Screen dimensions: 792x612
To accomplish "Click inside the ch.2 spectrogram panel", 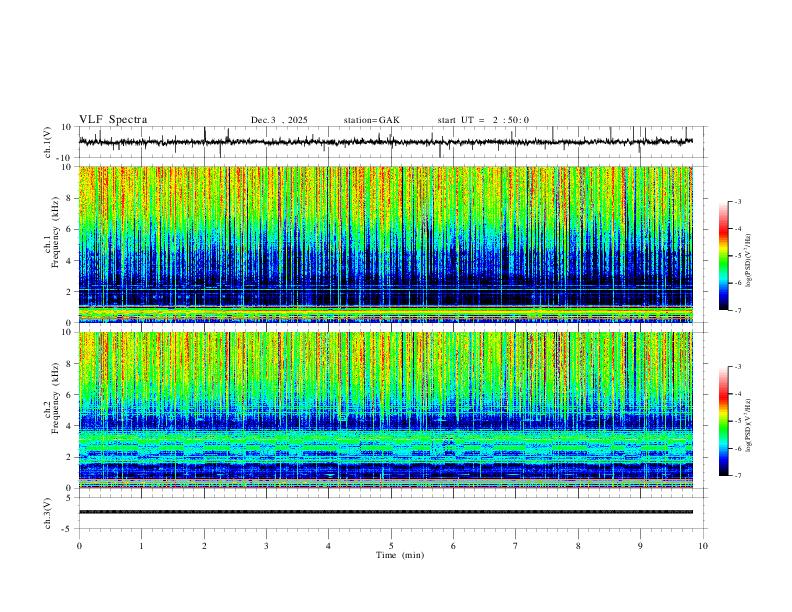I will [x=386, y=410].
